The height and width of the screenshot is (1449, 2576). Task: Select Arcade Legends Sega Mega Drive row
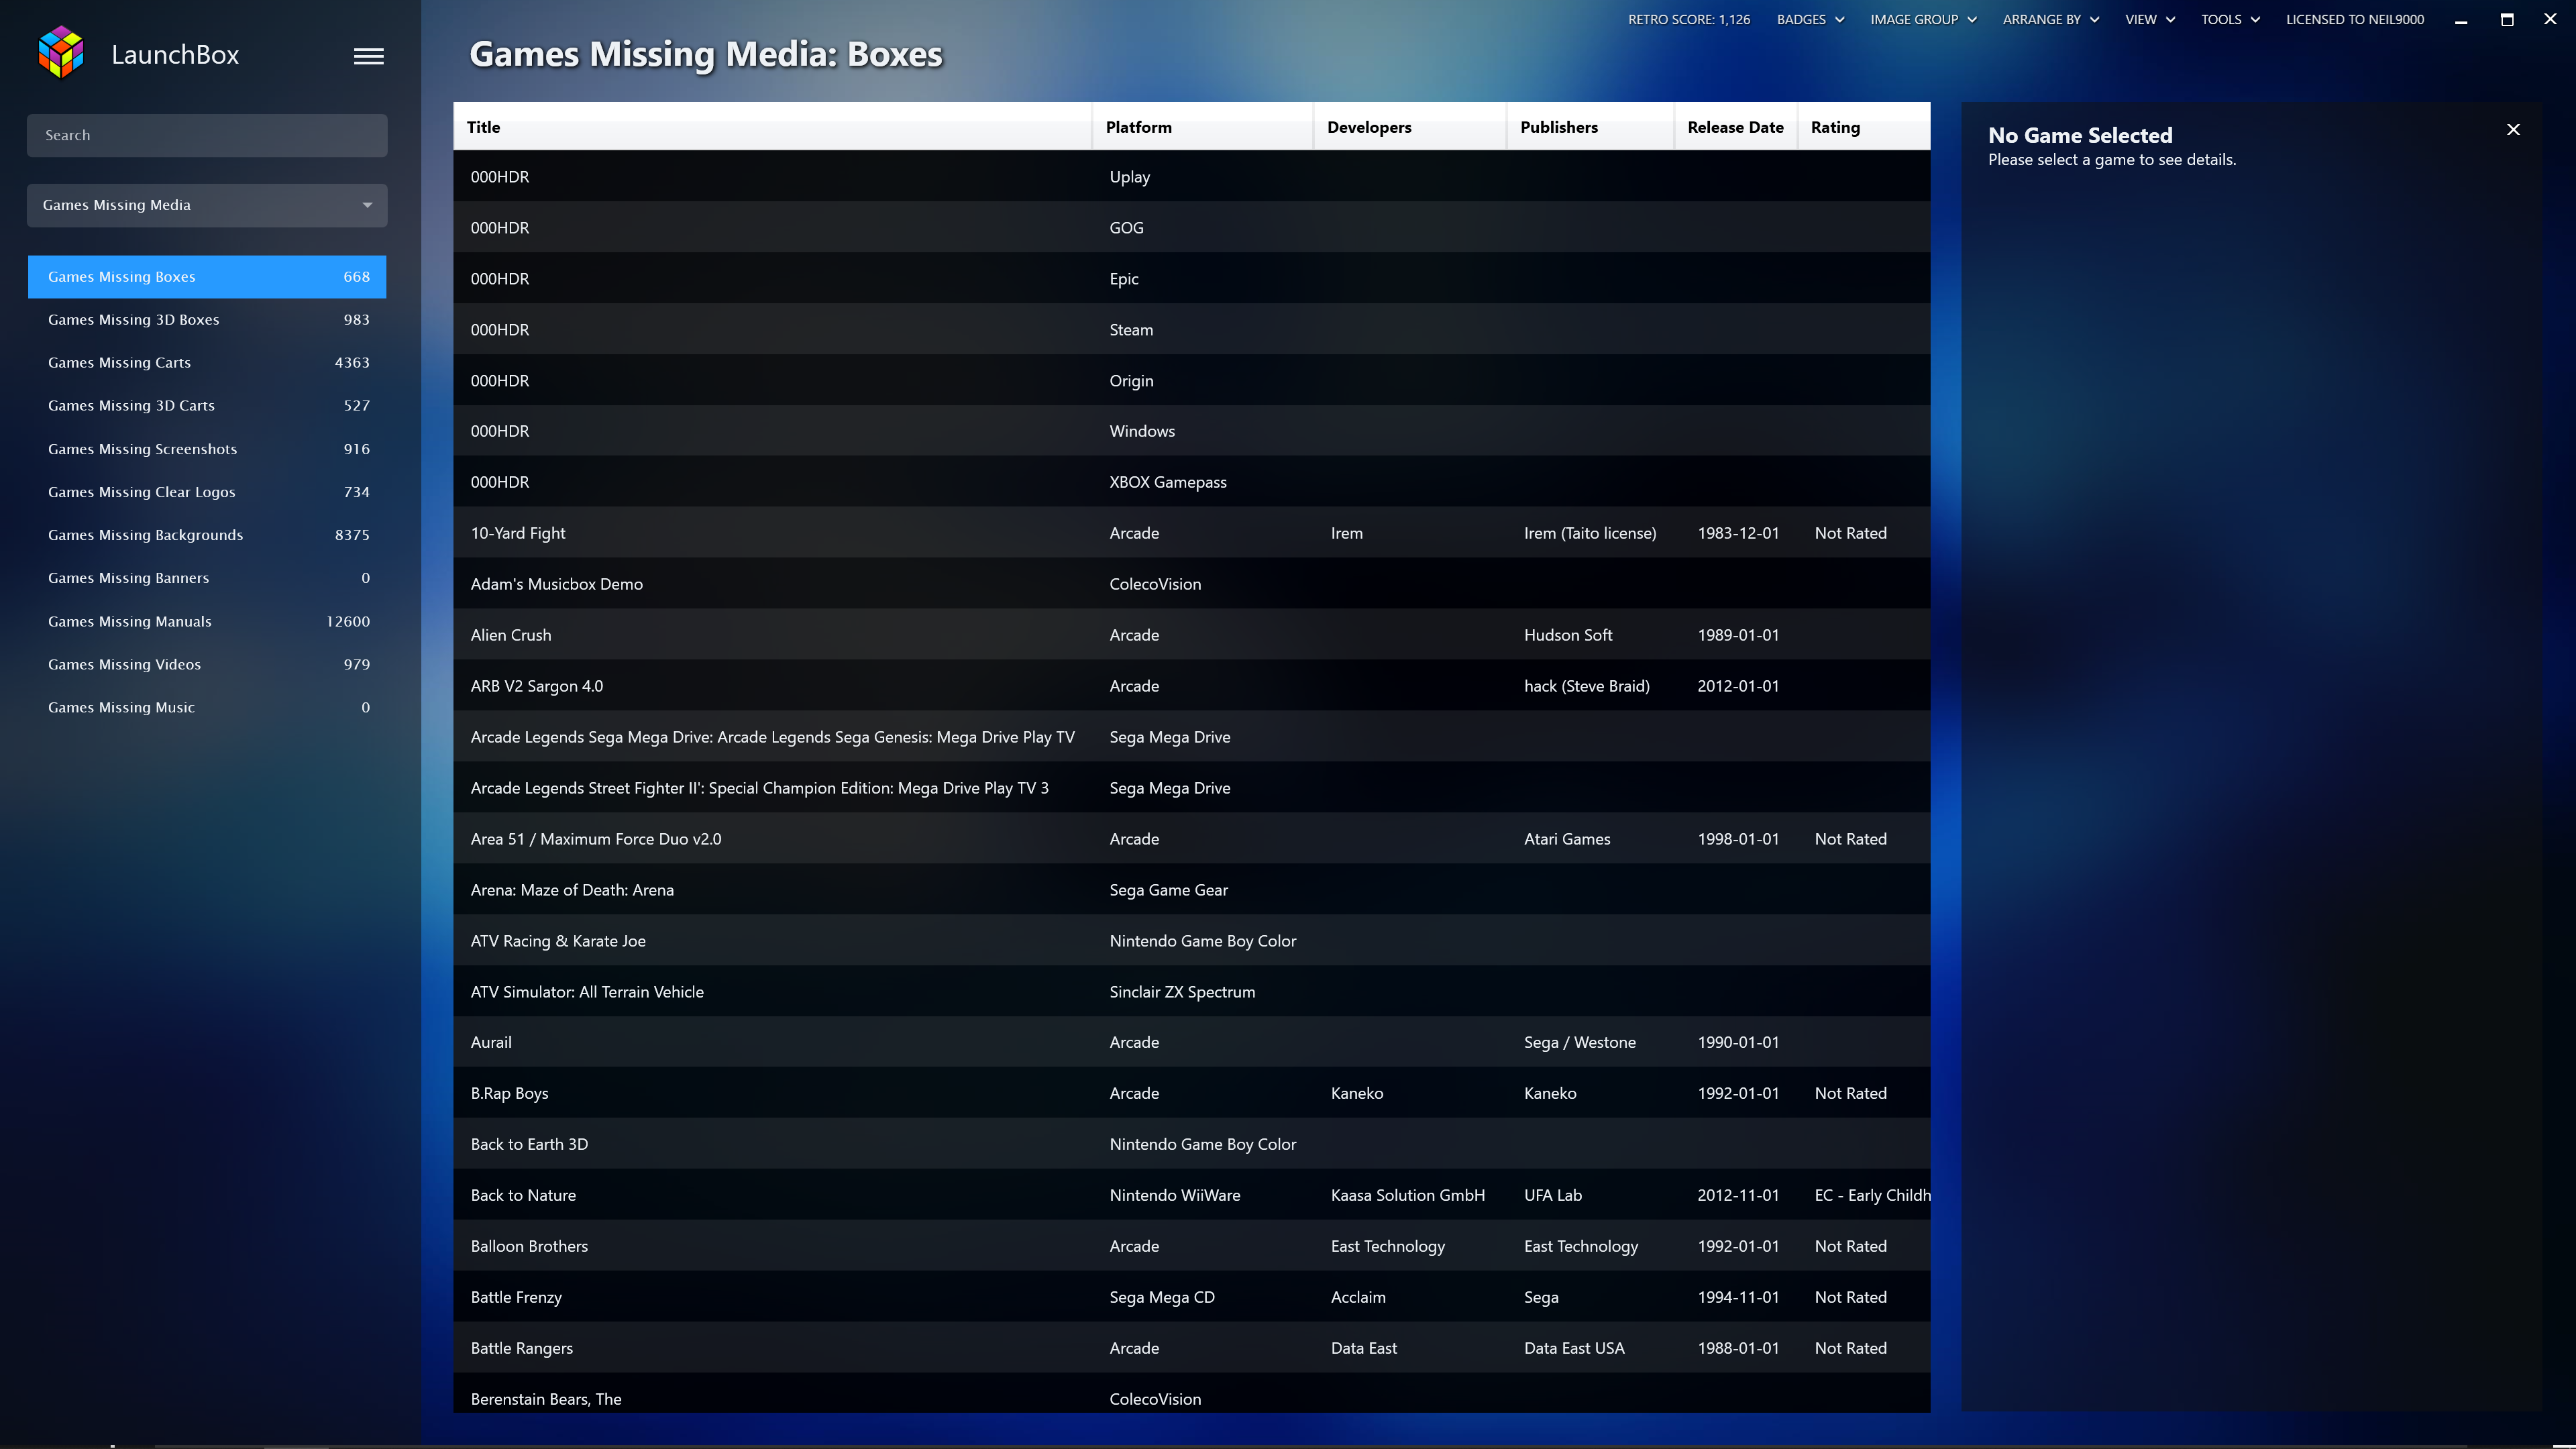tap(1191, 737)
